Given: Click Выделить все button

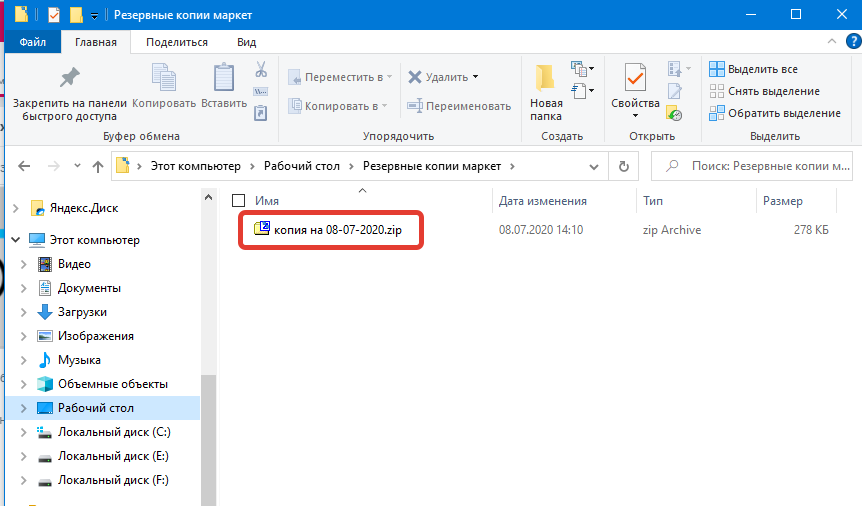Looking at the screenshot, I should pyautogui.click(x=754, y=69).
